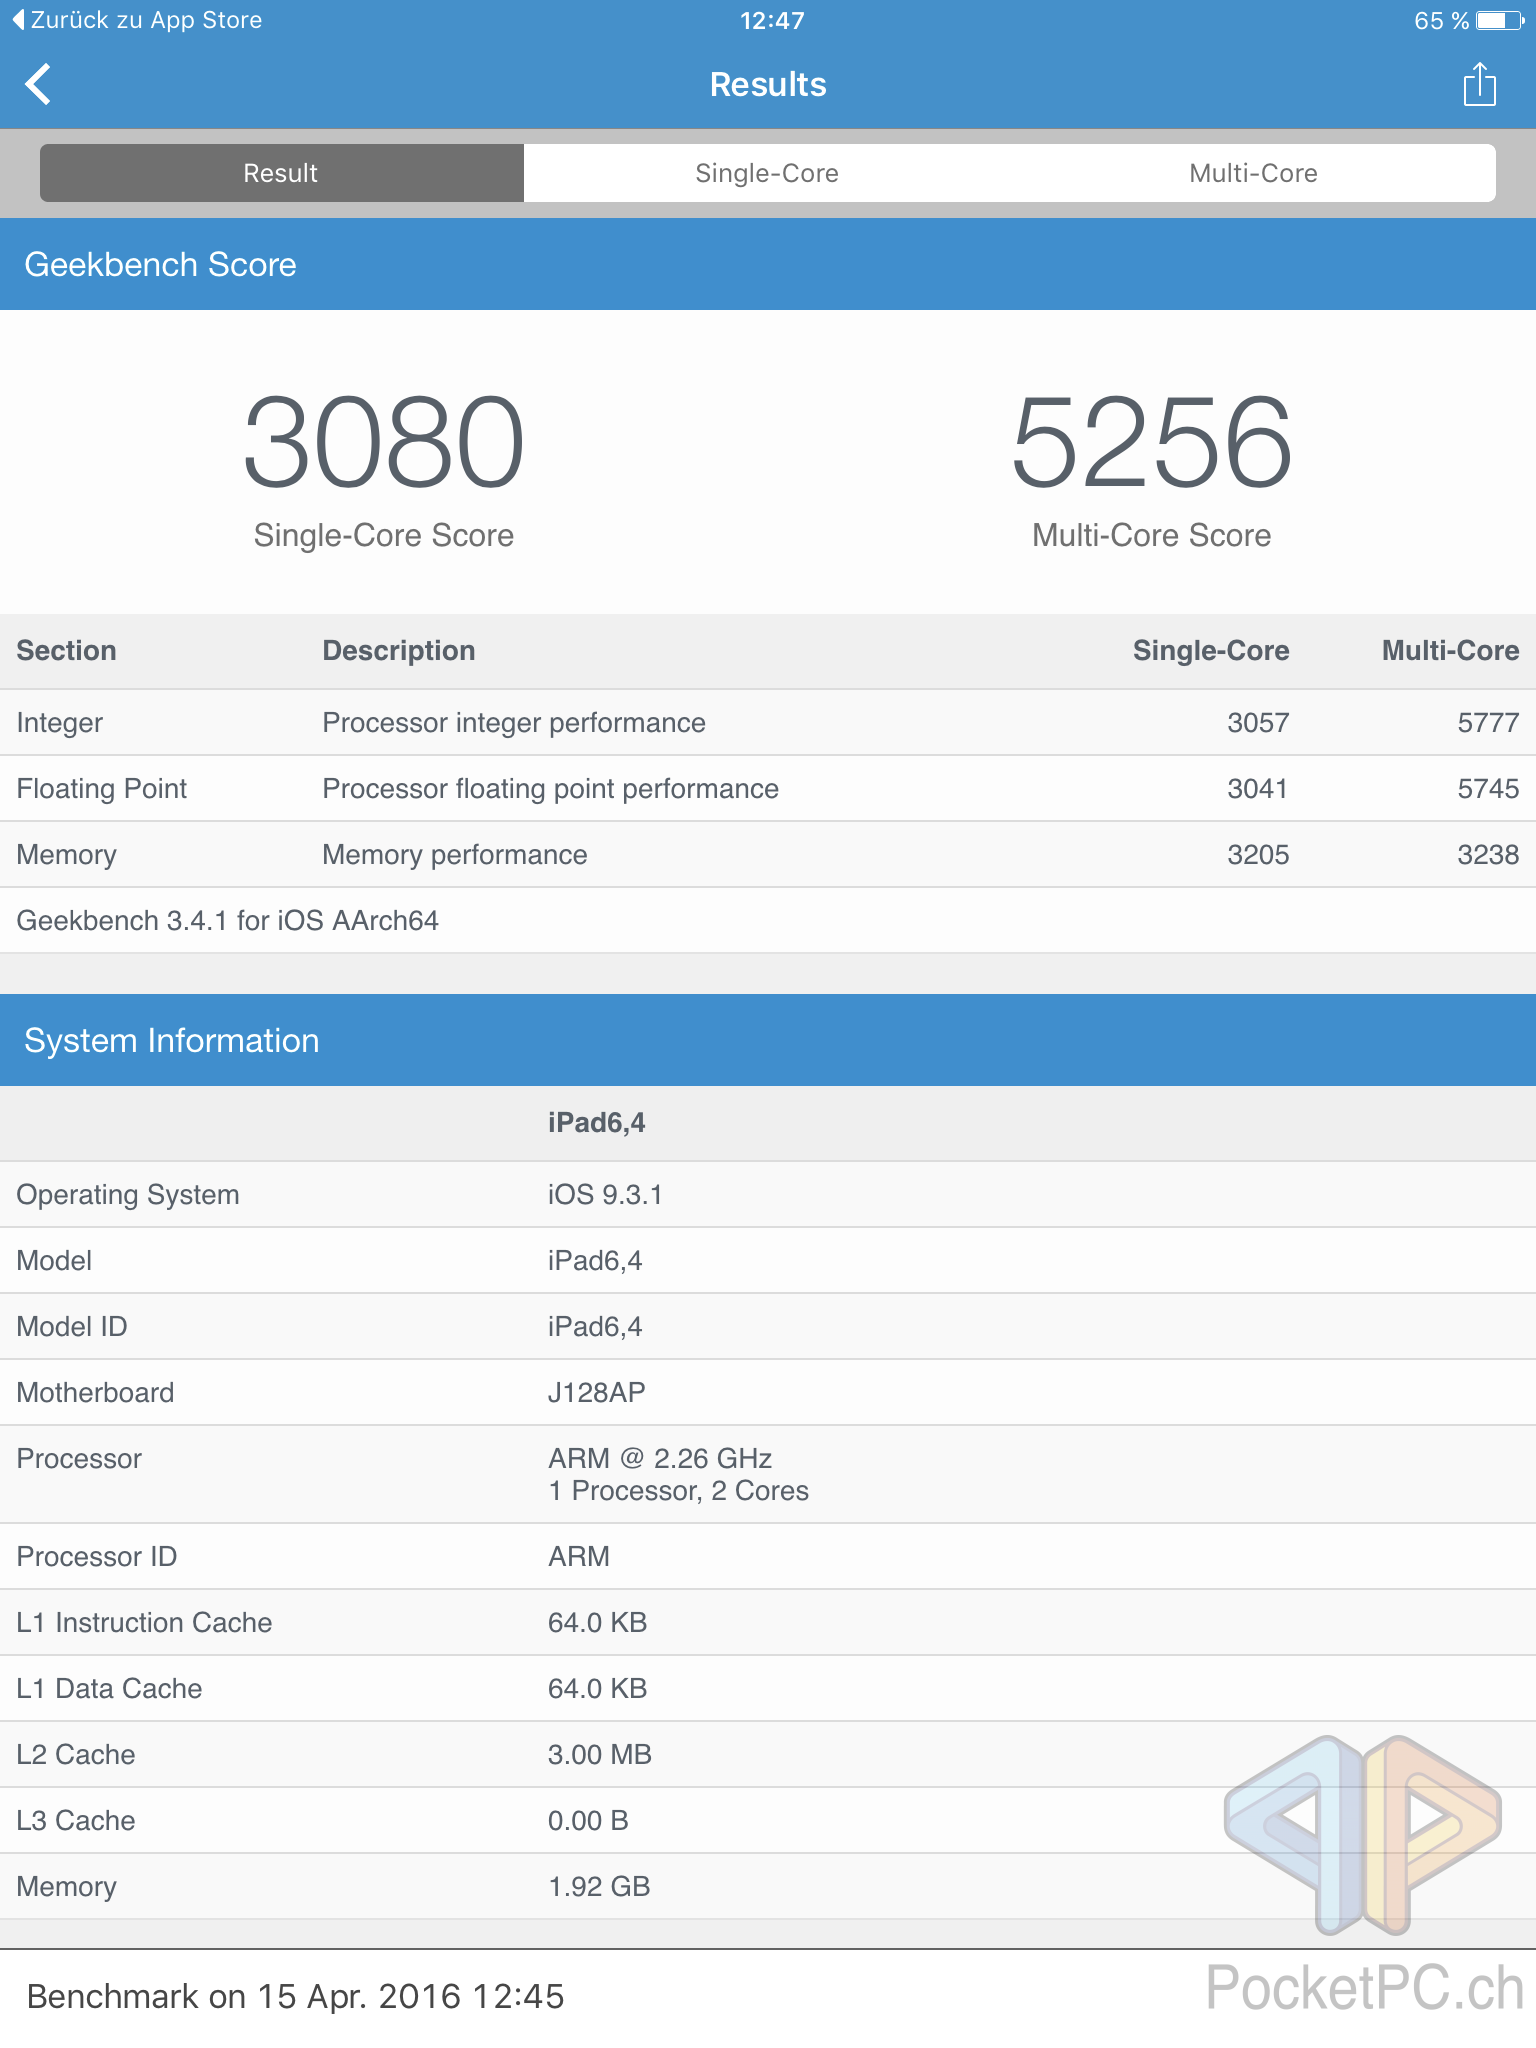Tap the 3080 Single-Core Score

(x=383, y=445)
